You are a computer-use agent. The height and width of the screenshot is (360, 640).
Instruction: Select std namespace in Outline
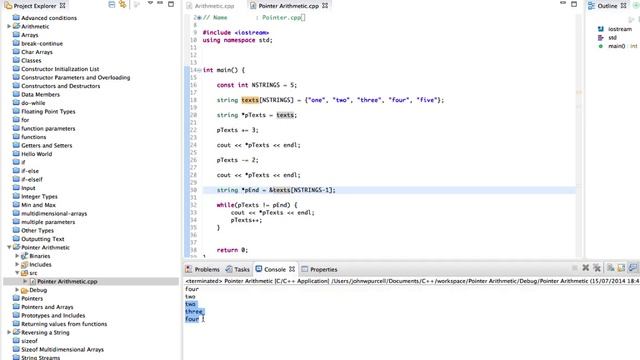click(612, 38)
